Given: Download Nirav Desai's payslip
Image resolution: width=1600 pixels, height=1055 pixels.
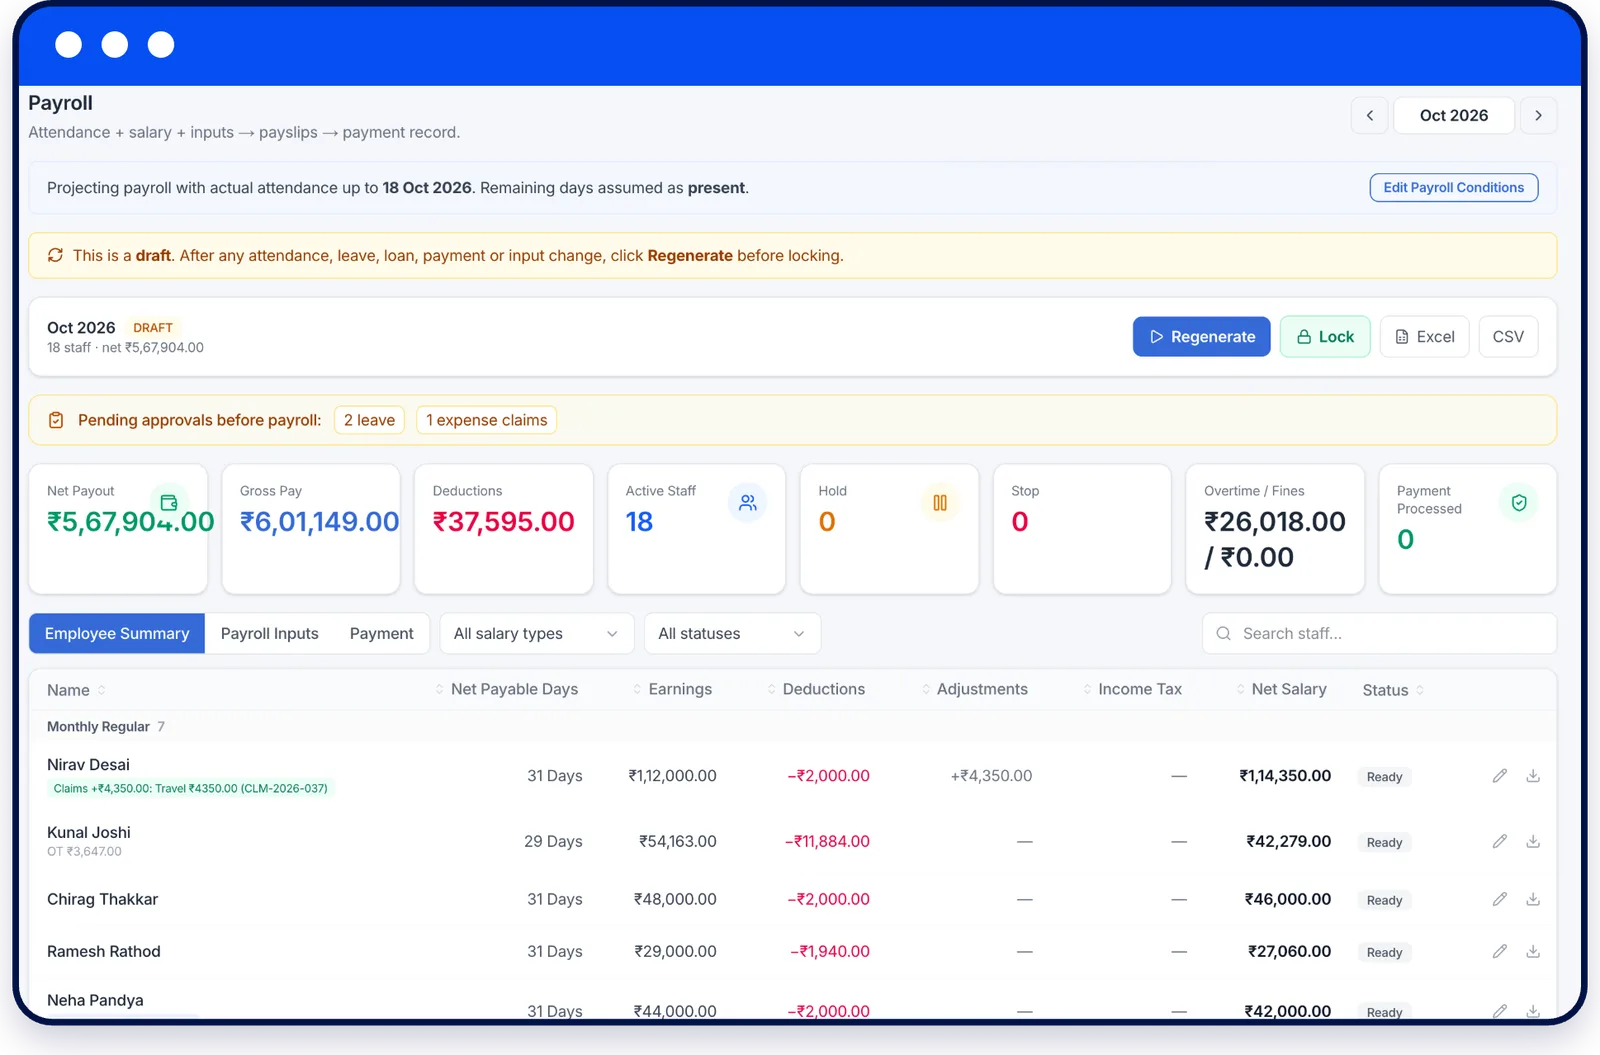Looking at the screenshot, I should [1532, 776].
